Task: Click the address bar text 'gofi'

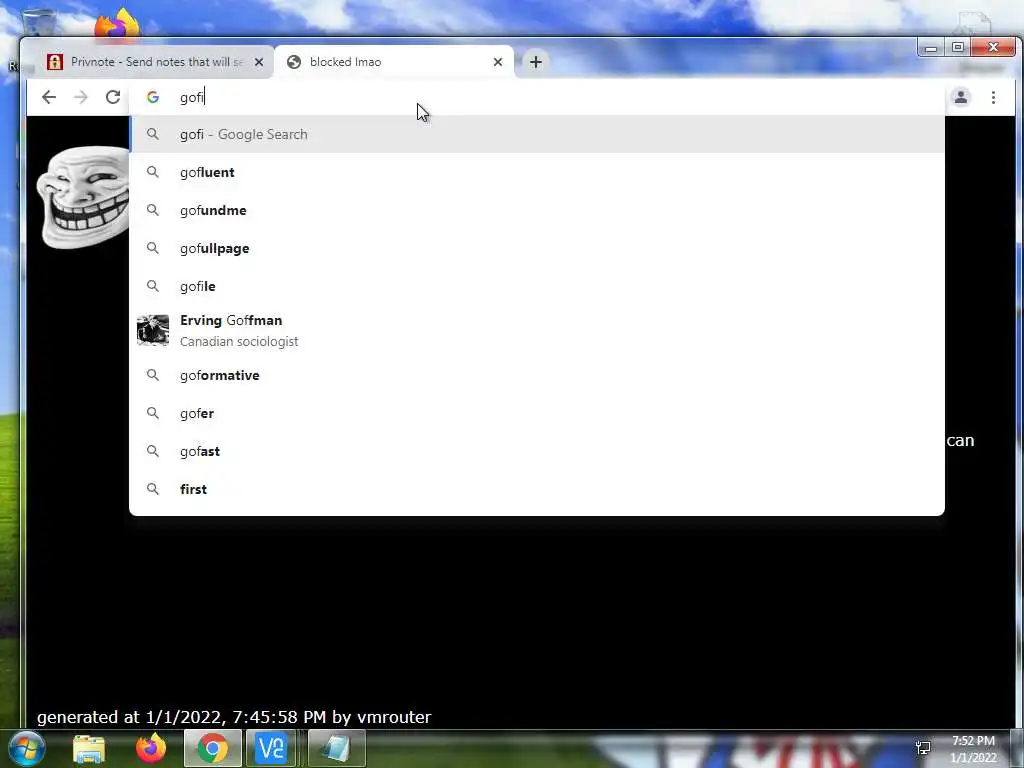Action: (x=192, y=97)
